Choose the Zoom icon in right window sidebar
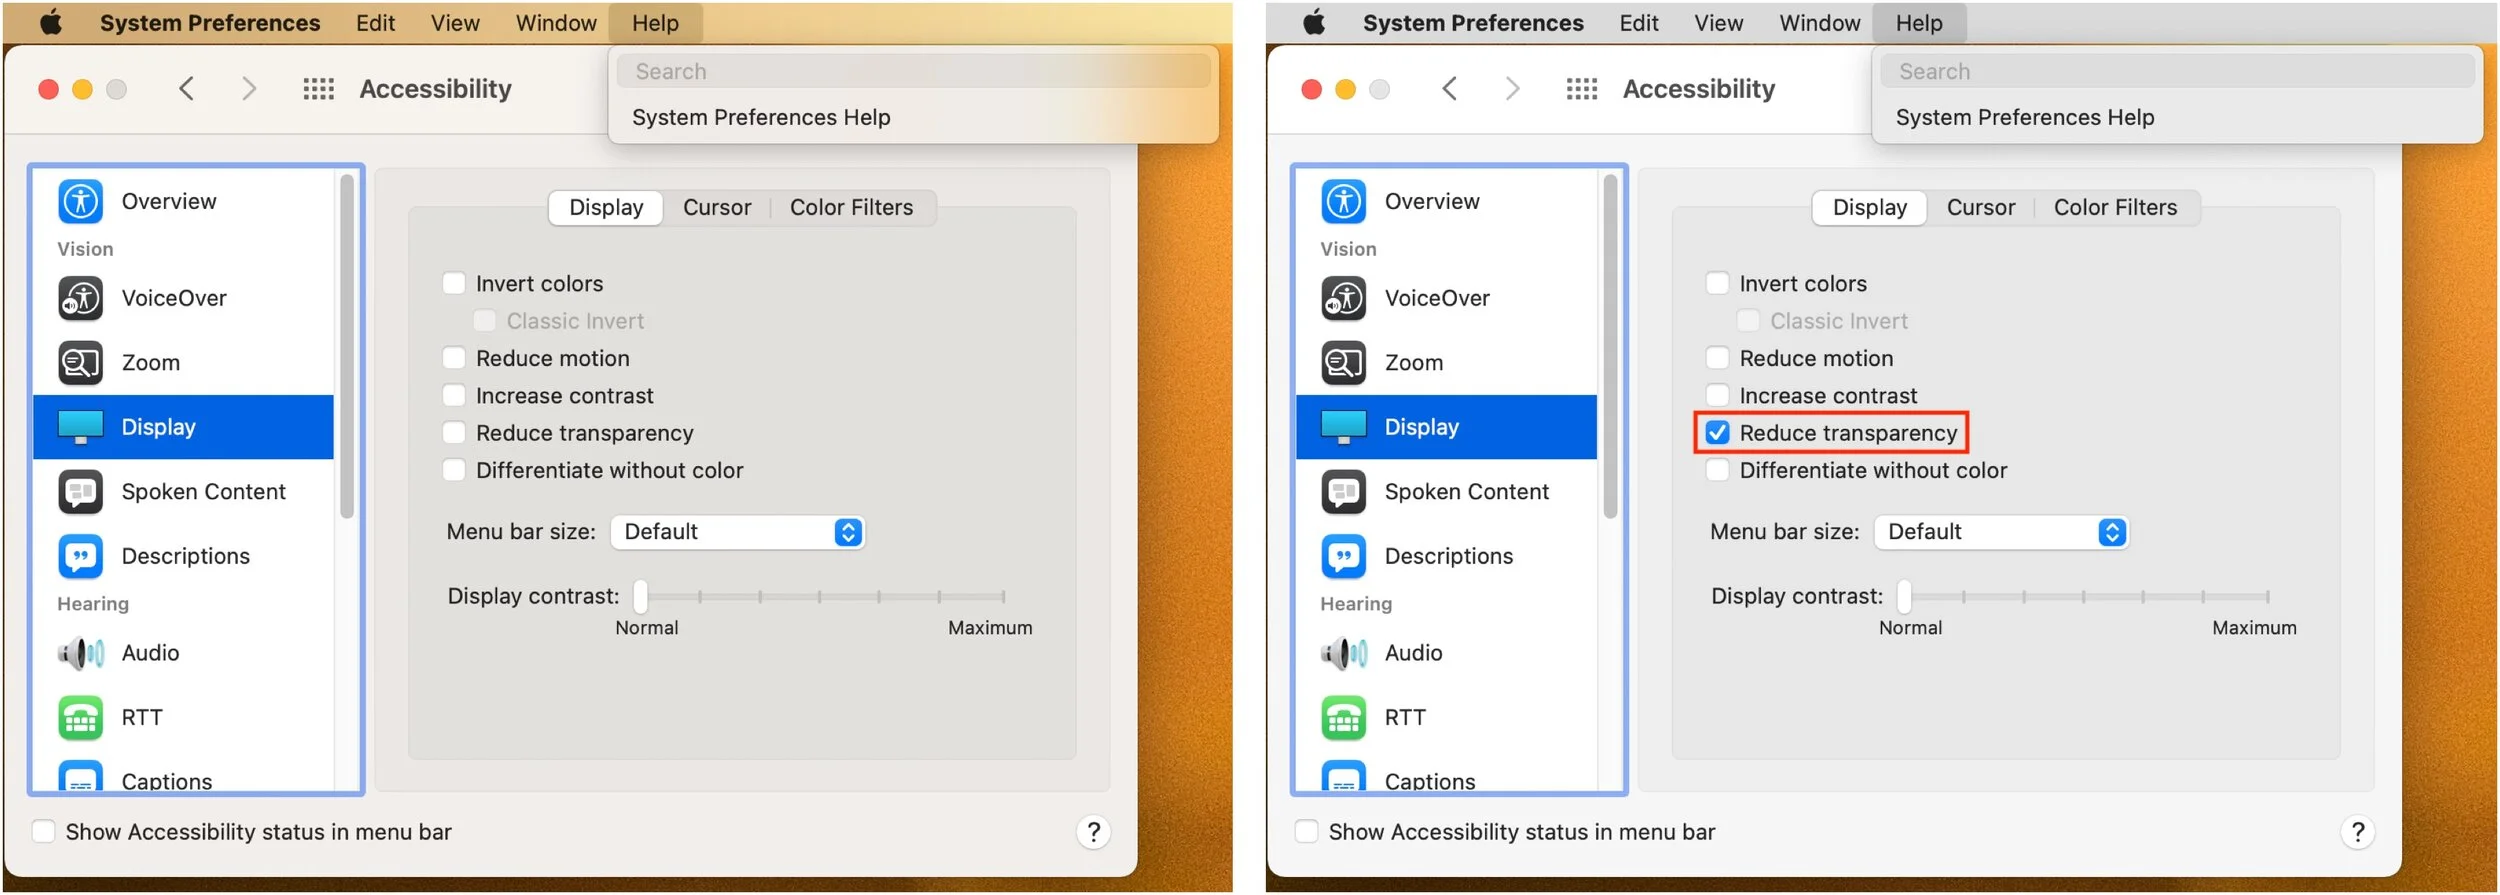This screenshot has height=895, width=2500. (1343, 363)
